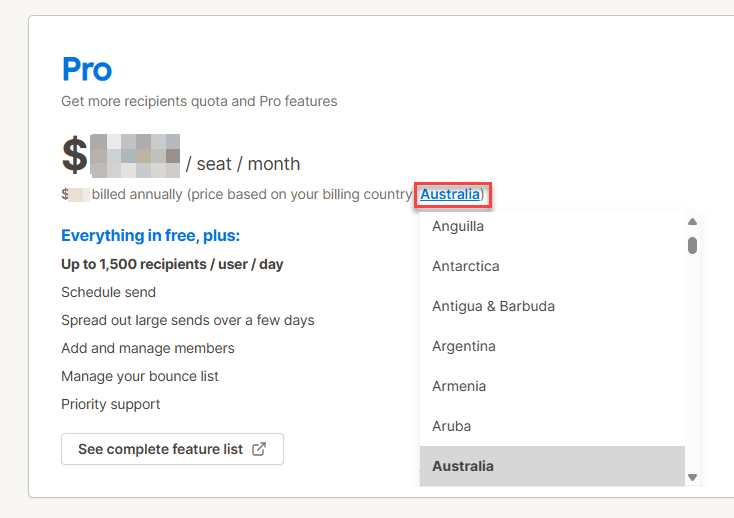The width and height of the screenshot is (734, 518).
Task: Click the scrollbar up arrow in country list
Action: (692, 222)
